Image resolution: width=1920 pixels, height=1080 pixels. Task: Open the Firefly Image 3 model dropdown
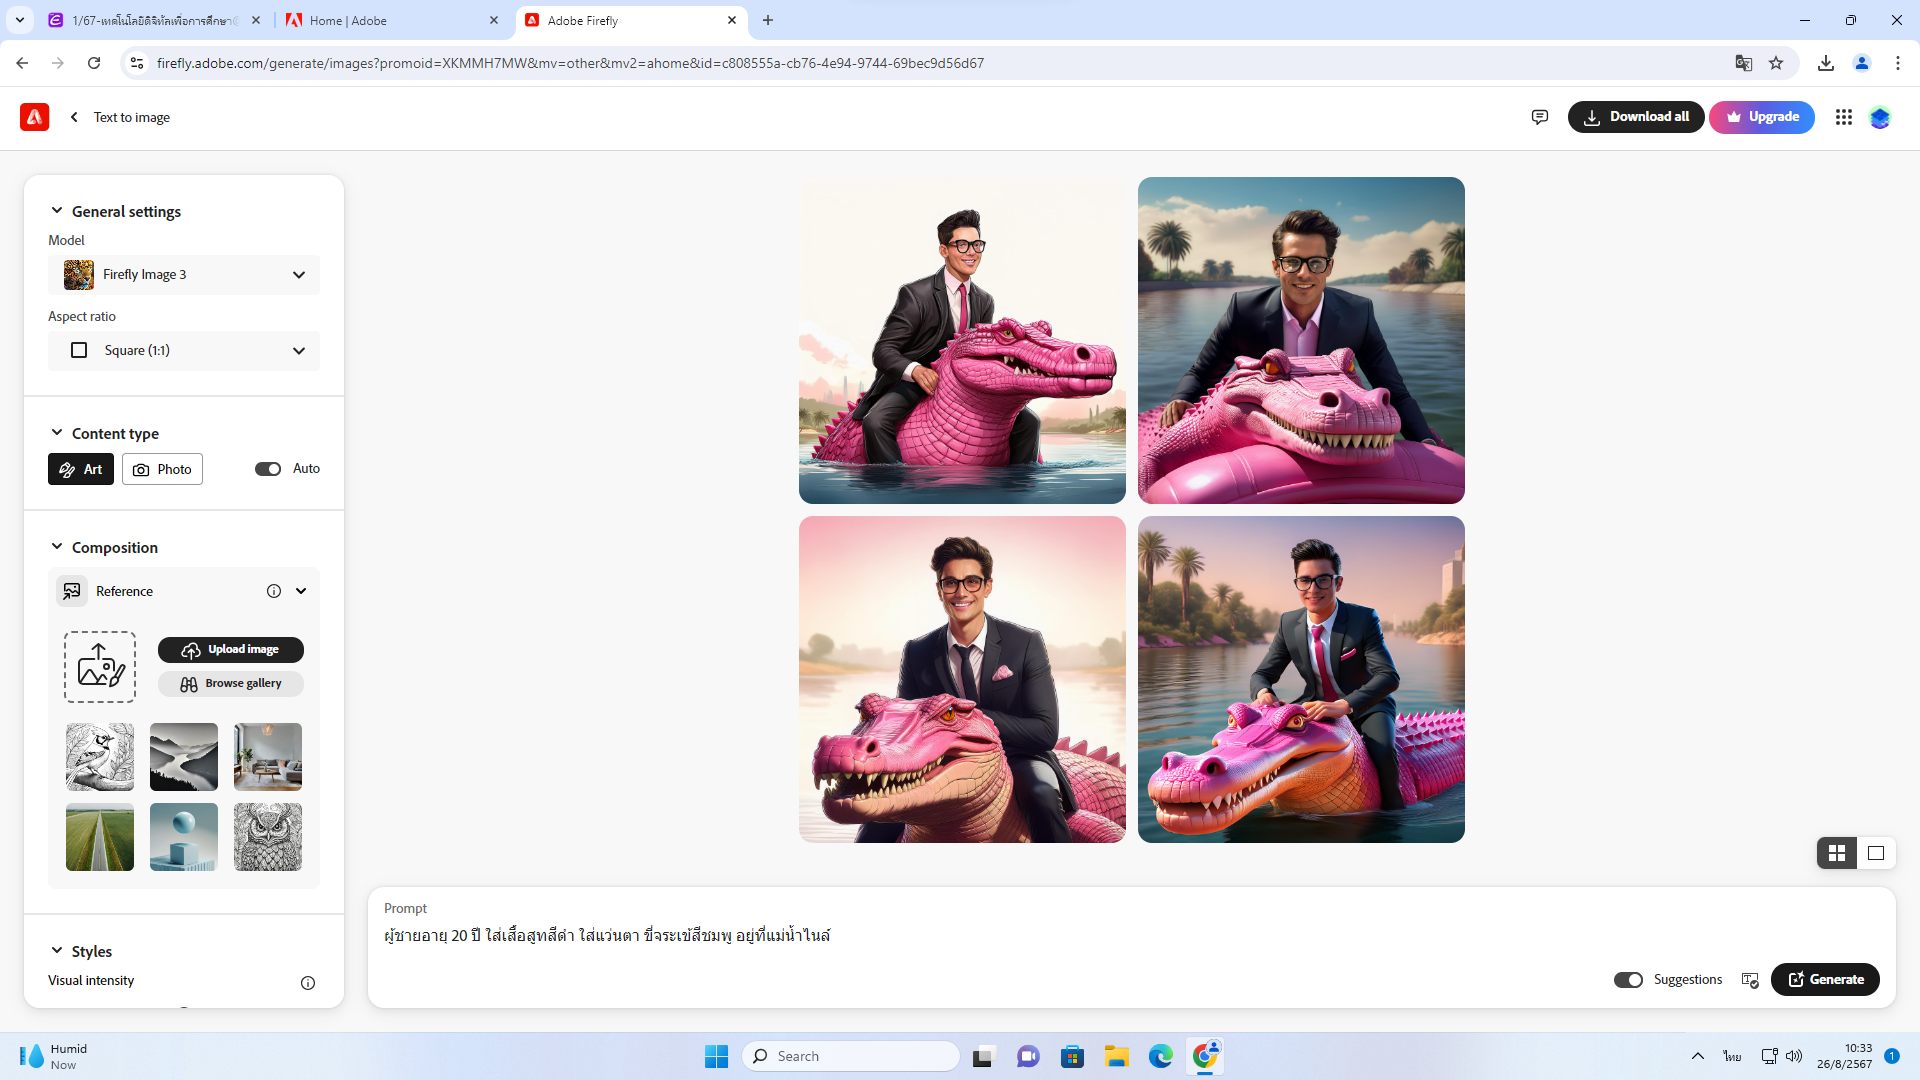click(x=184, y=275)
